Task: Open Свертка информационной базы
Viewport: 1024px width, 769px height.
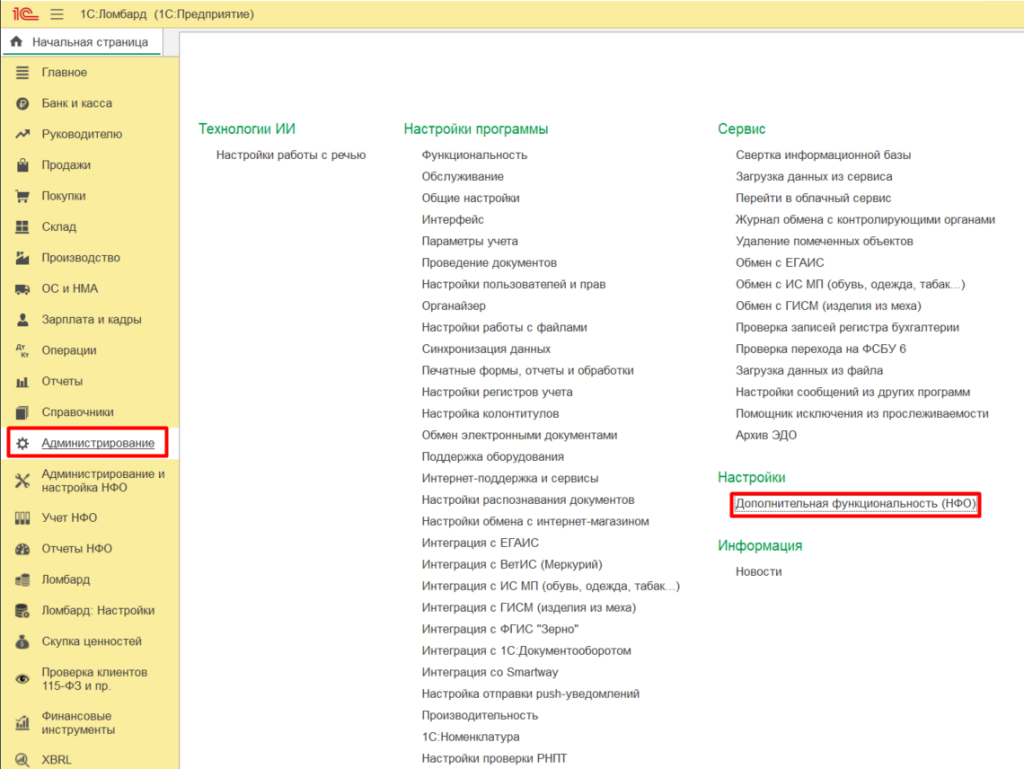Action: [823, 155]
